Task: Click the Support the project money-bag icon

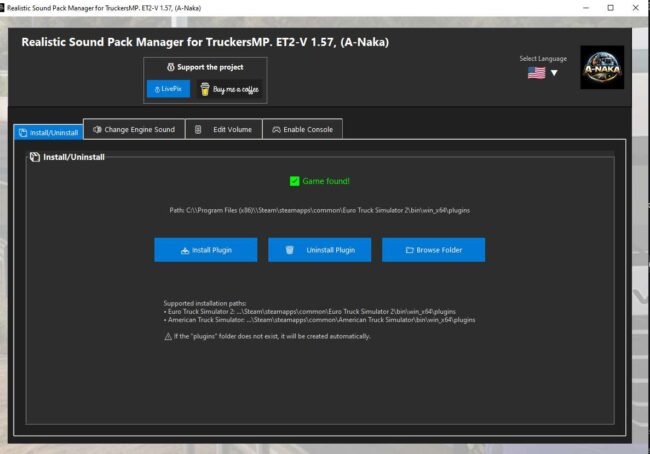Action: tap(170, 67)
